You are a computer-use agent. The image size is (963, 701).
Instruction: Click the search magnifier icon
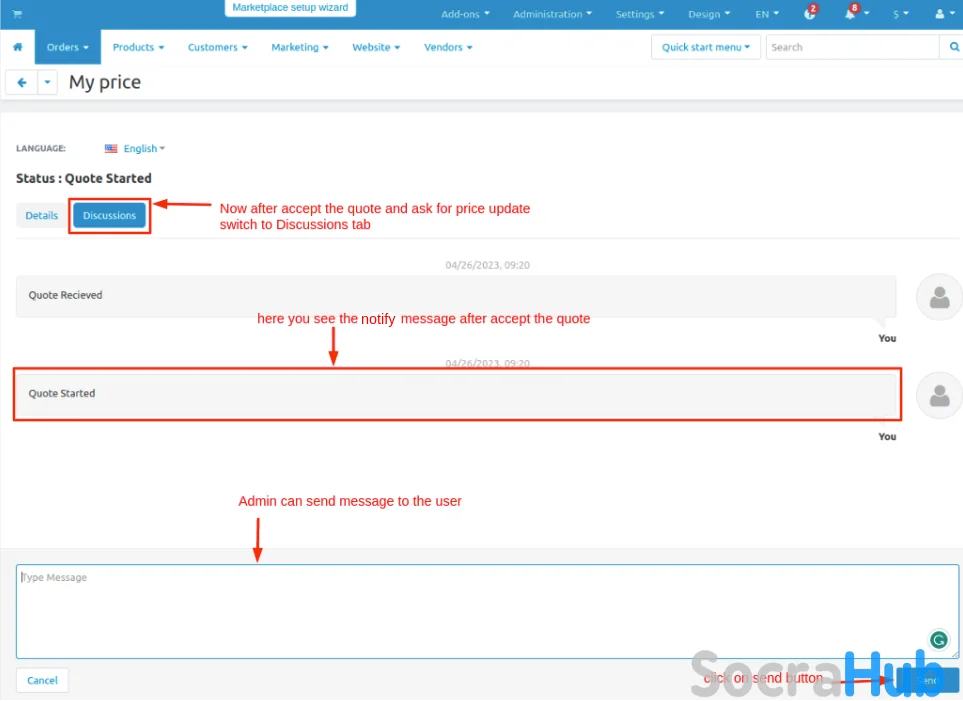[954, 47]
